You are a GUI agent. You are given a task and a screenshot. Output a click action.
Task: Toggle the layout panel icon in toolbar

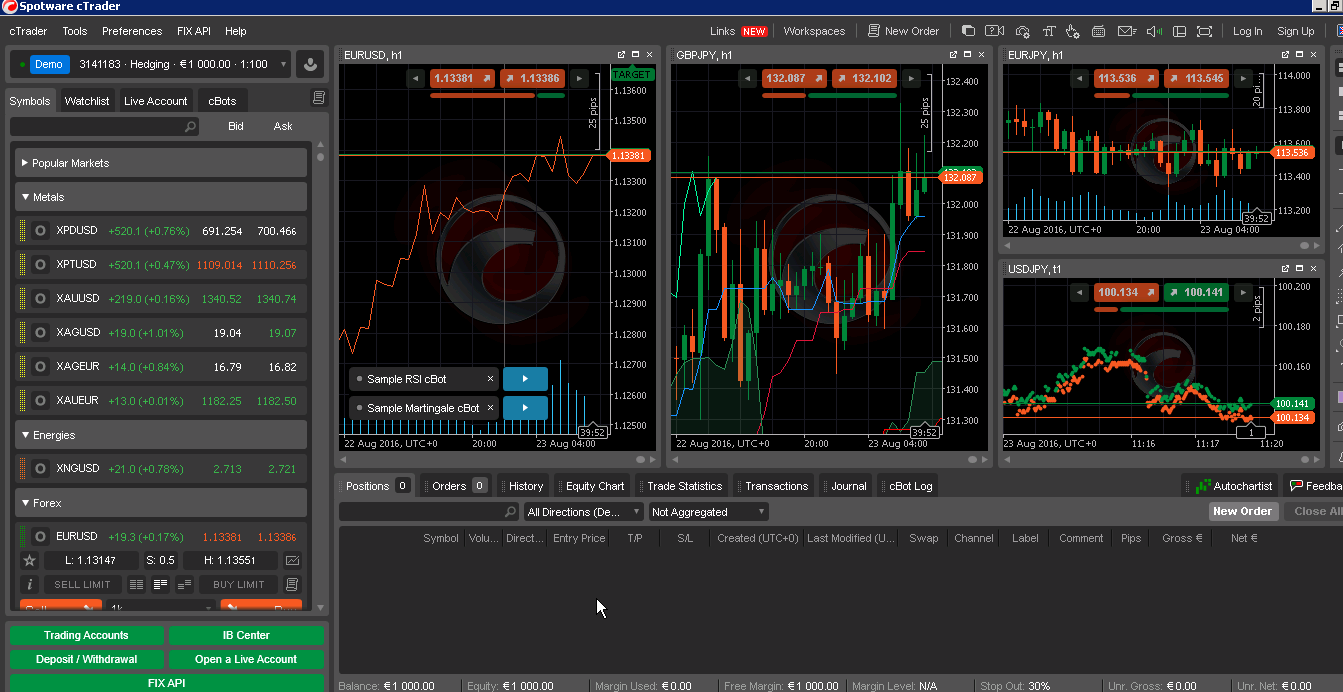point(1178,31)
